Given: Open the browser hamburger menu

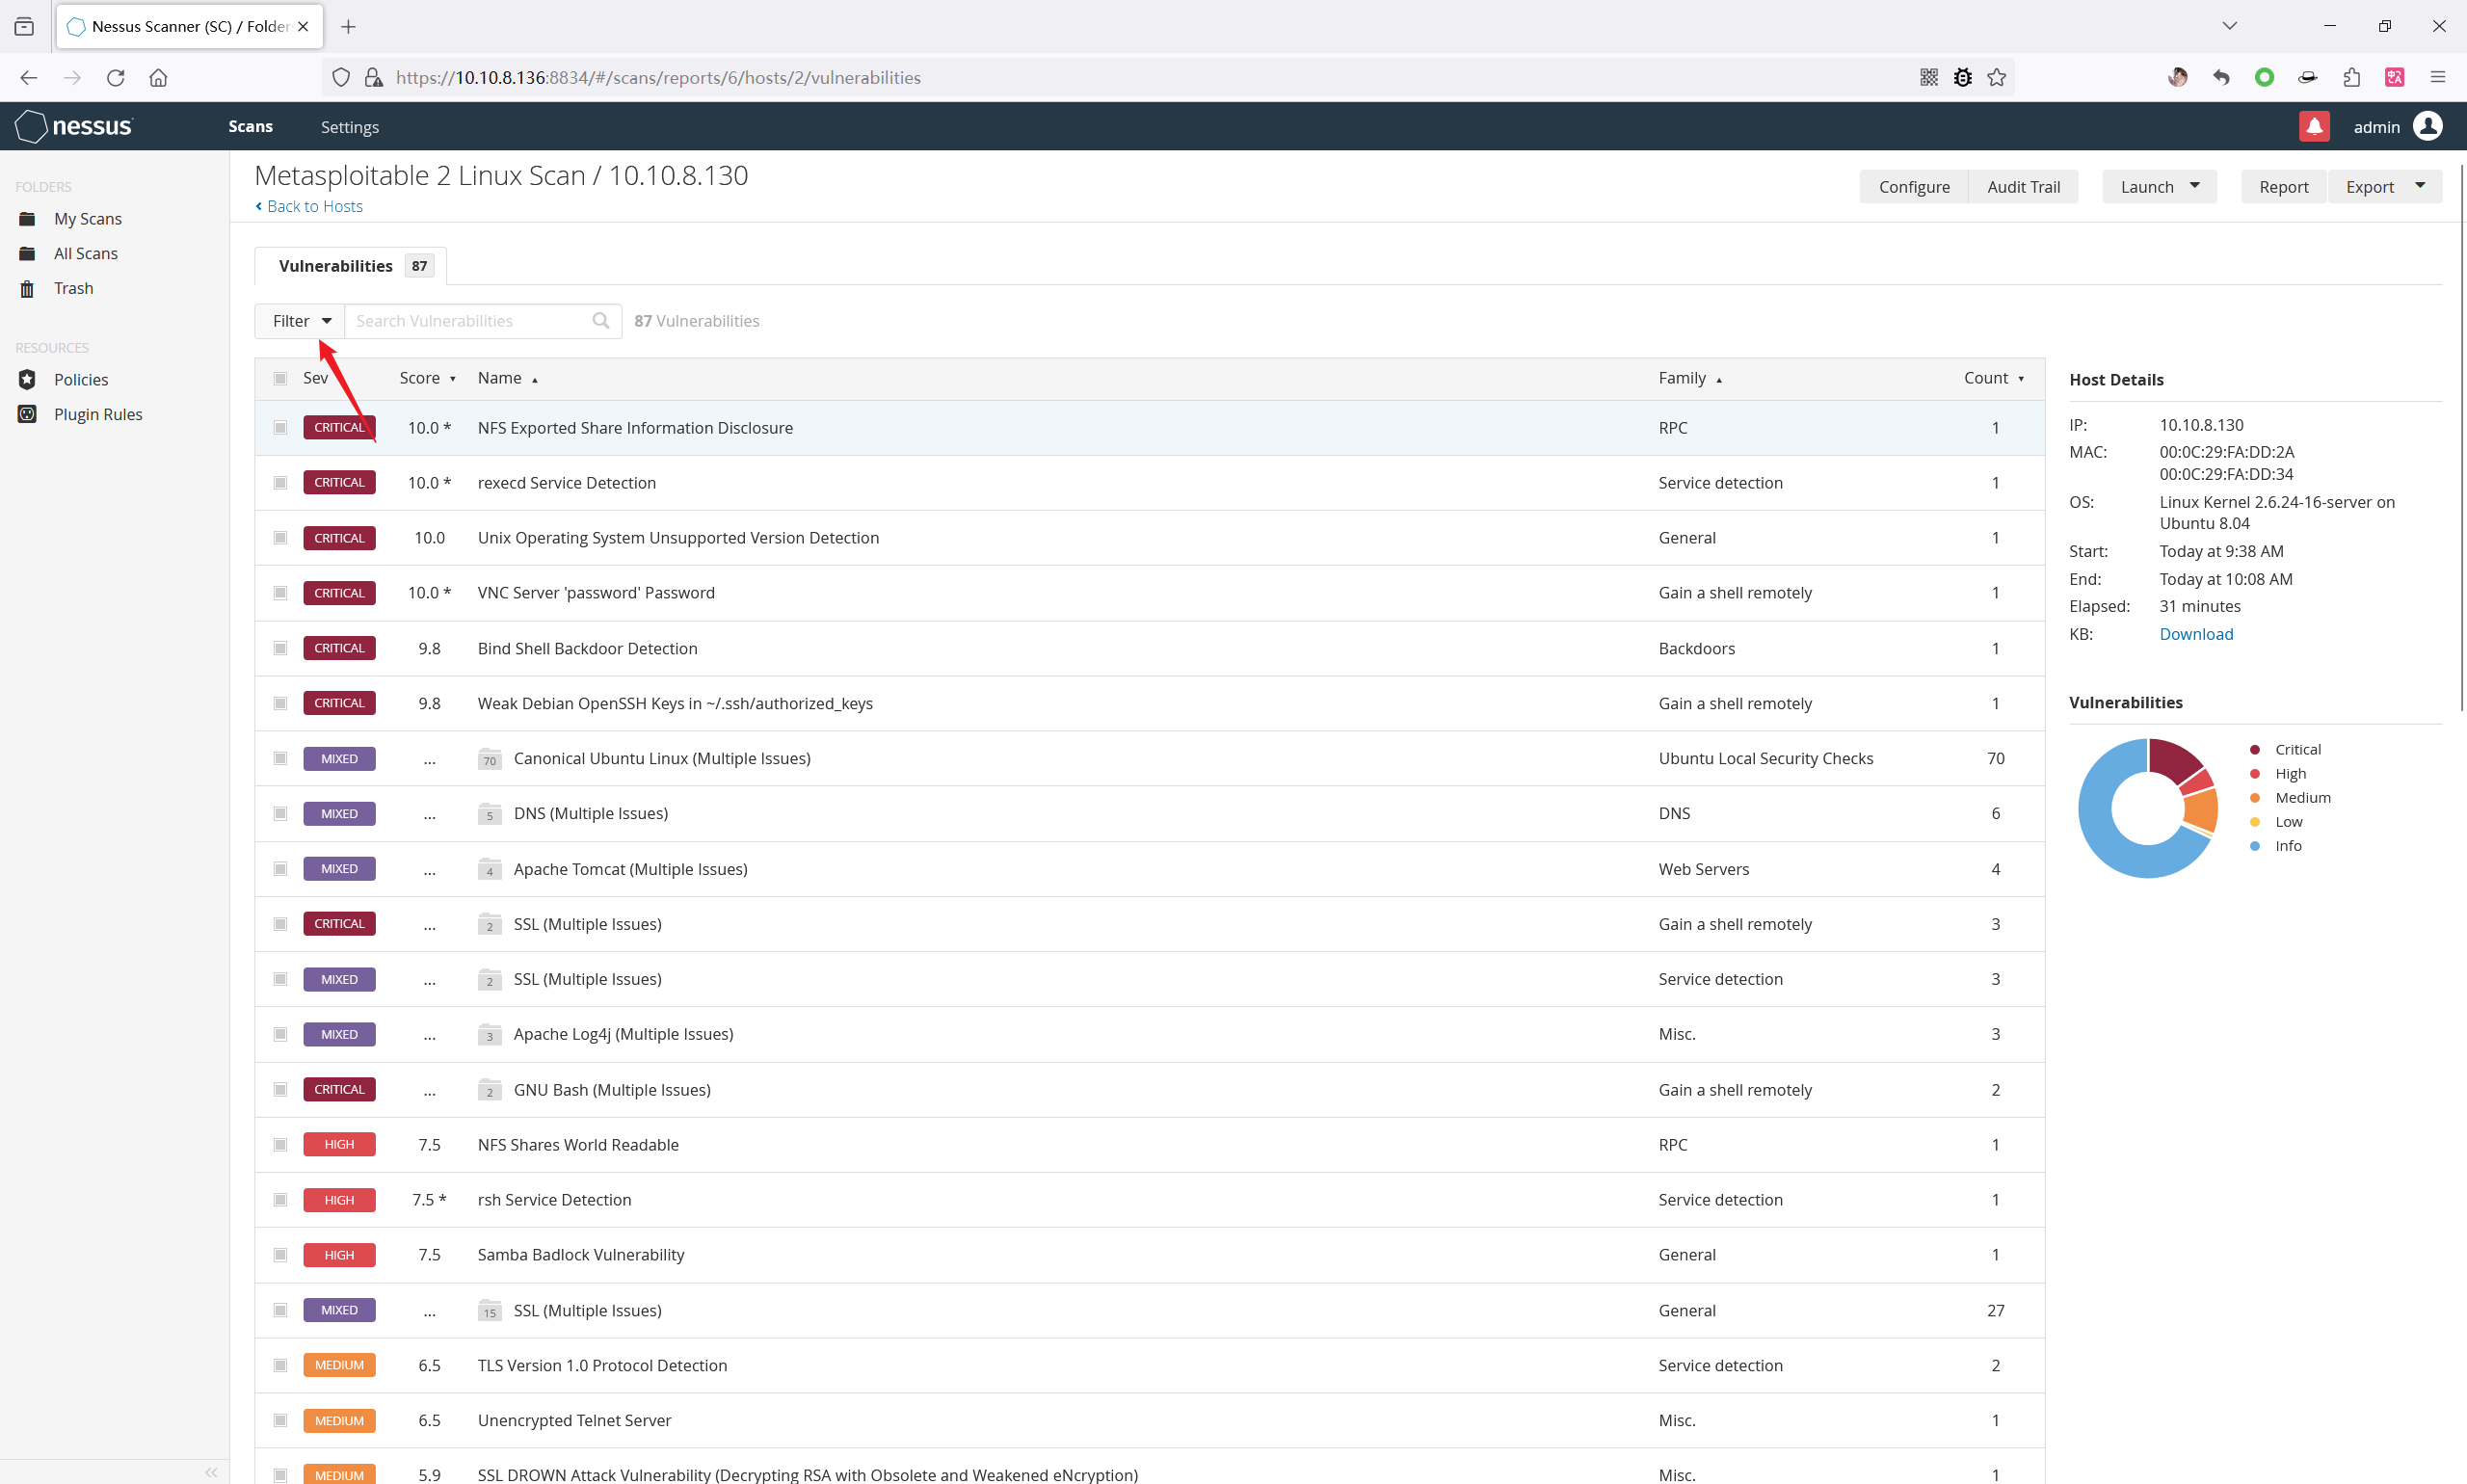Looking at the screenshot, I should pos(2438,77).
